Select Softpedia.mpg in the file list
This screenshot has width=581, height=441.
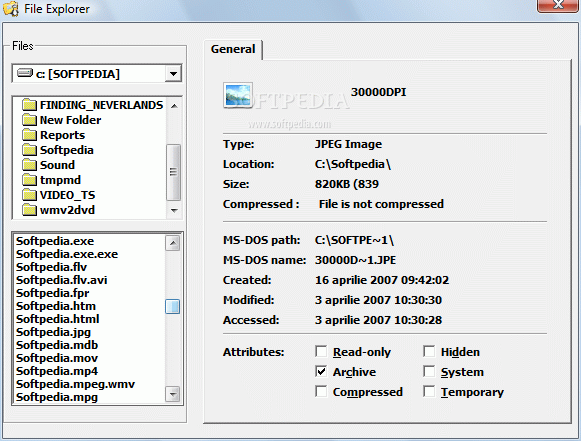coord(57,397)
